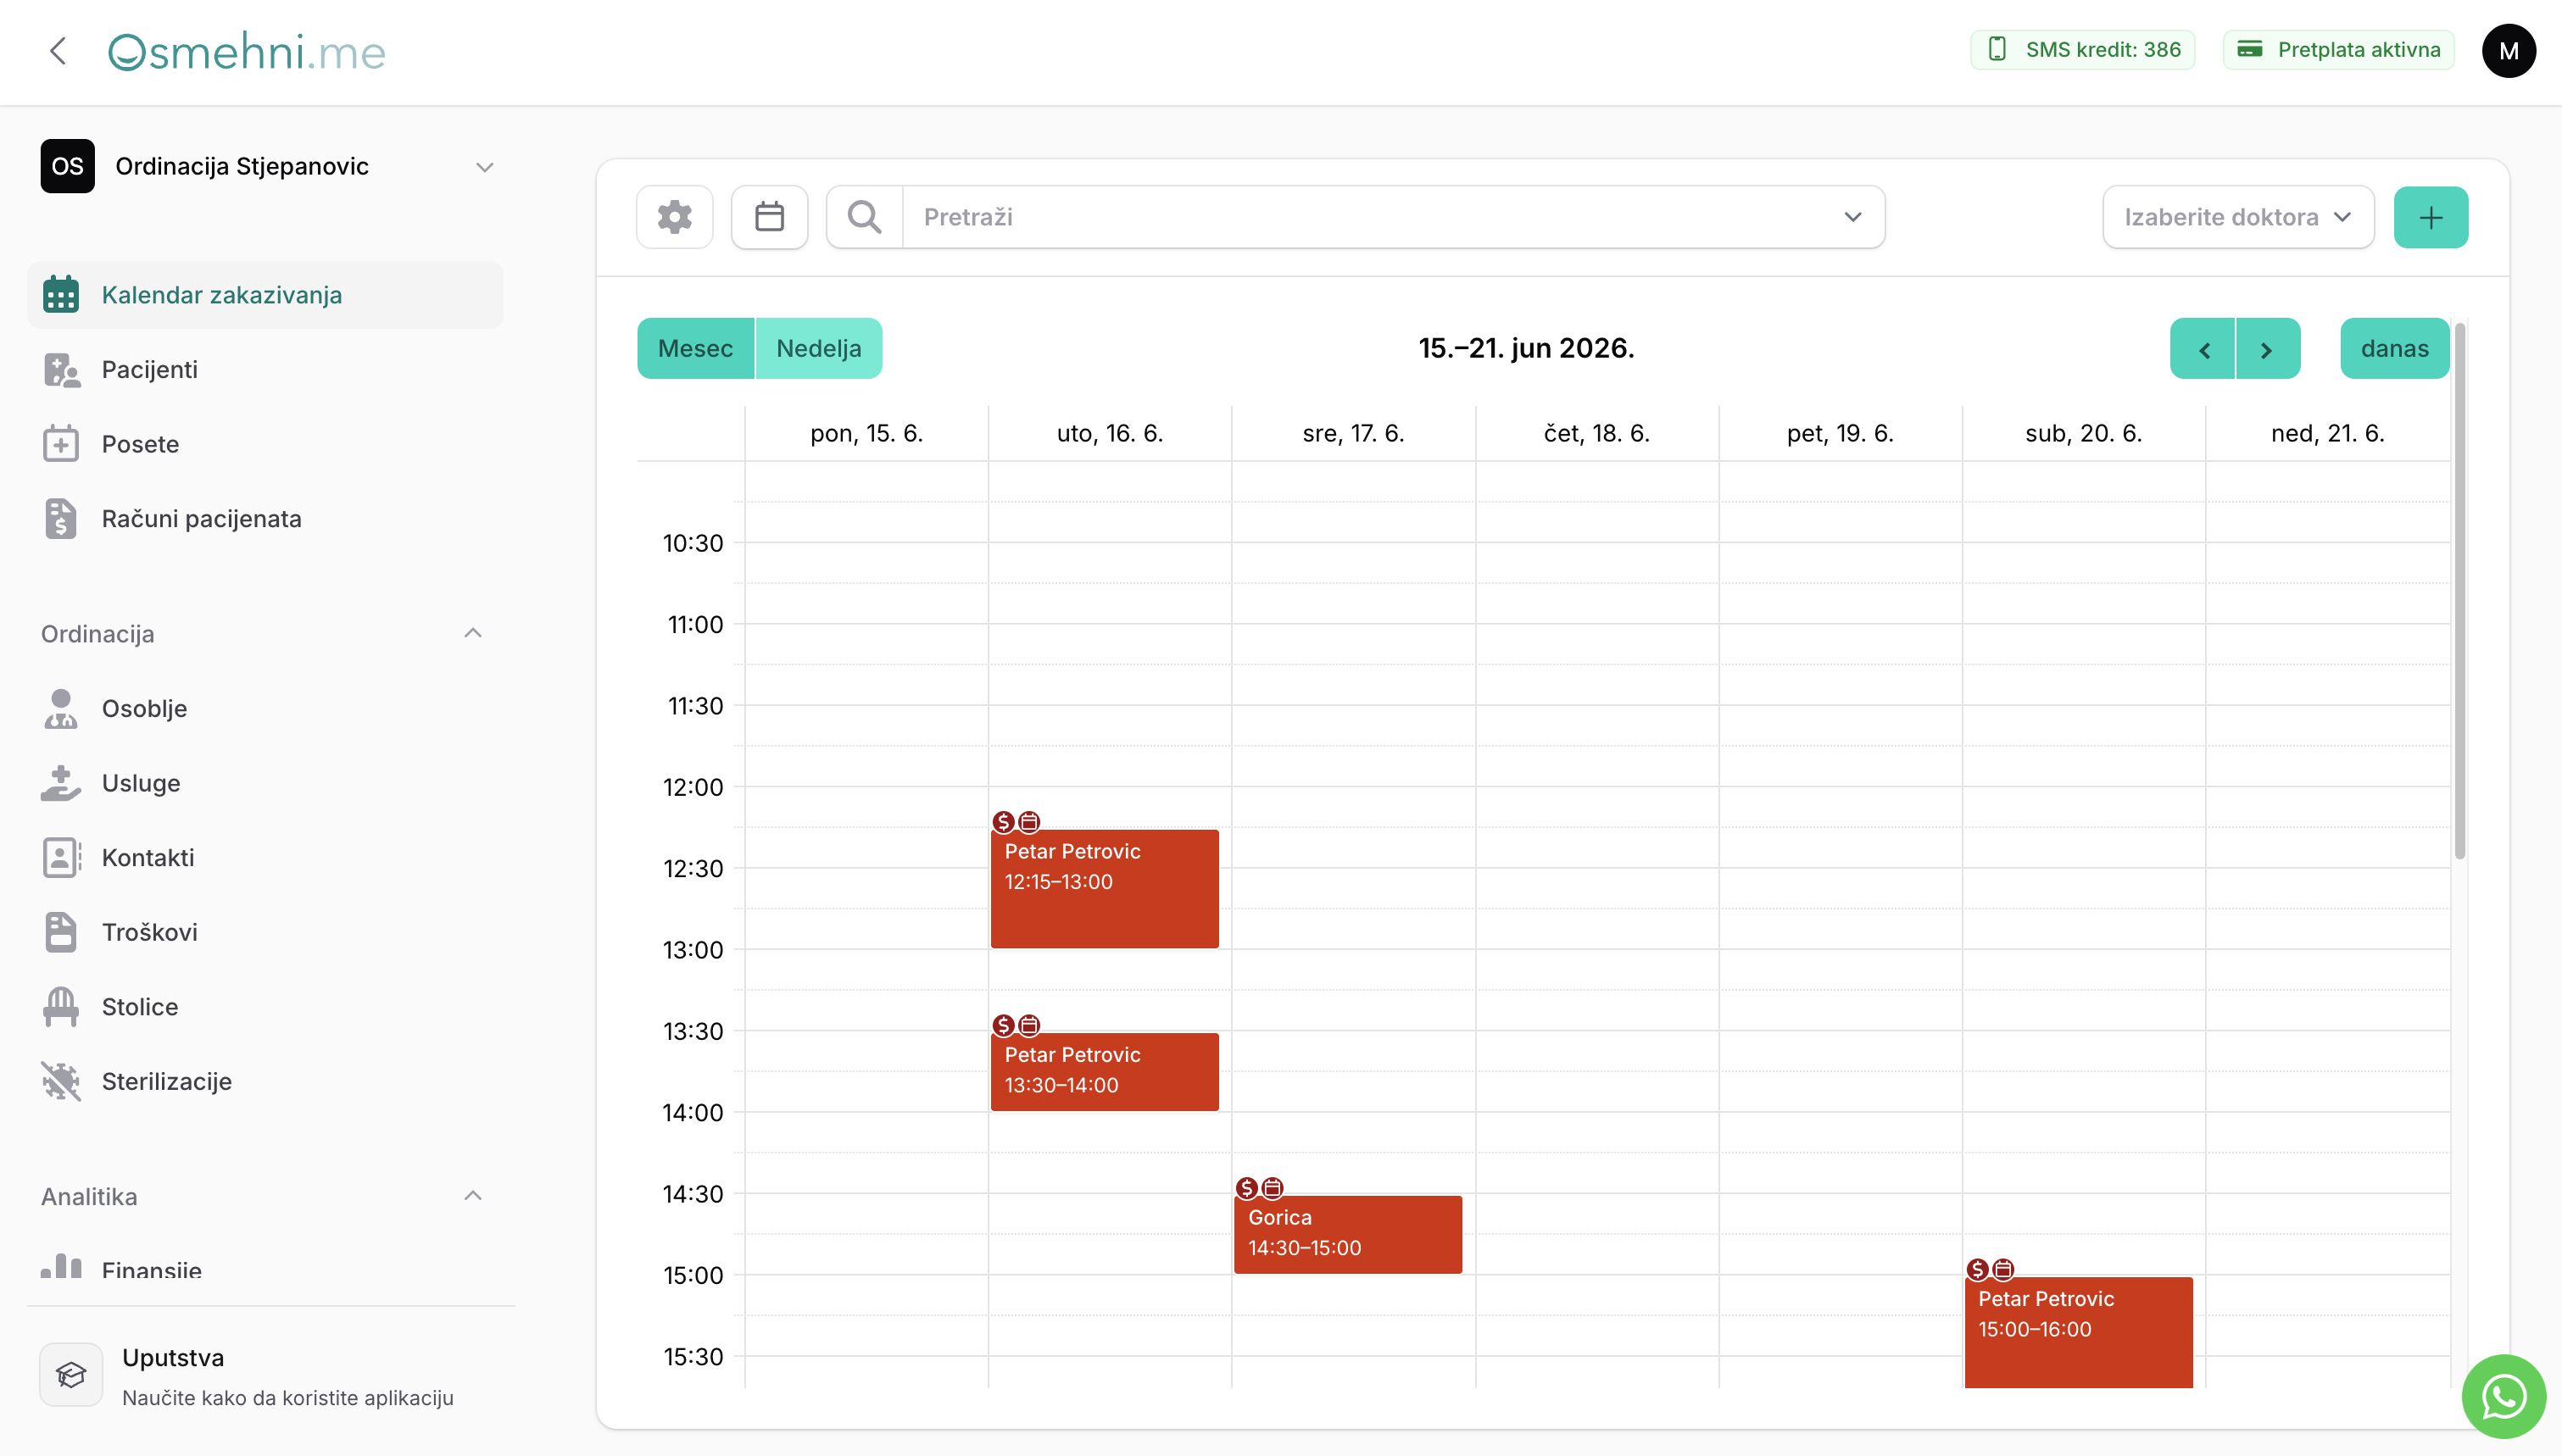Open Petar Petrovic 12:15–13:00 appointment
Viewport: 2562px width, 1456px height.
[x=1104, y=888]
